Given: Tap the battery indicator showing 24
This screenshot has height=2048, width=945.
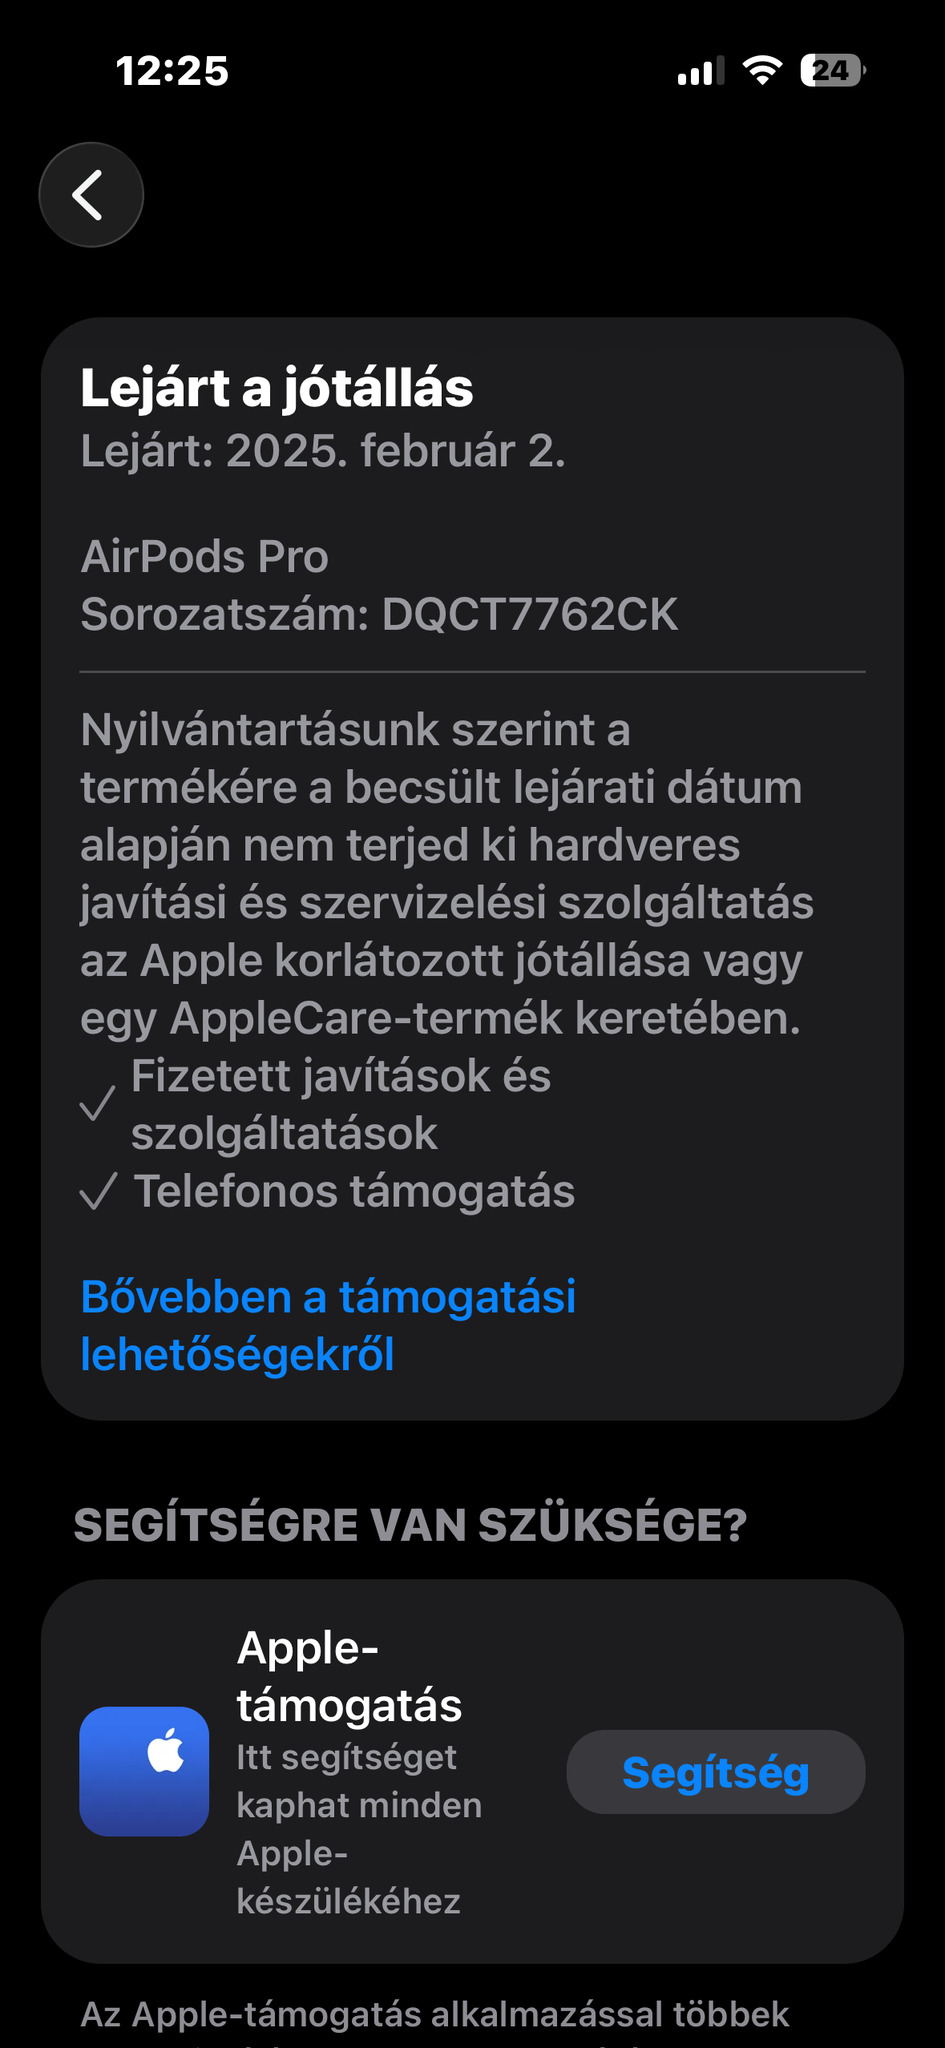Looking at the screenshot, I should [x=833, y=71].
